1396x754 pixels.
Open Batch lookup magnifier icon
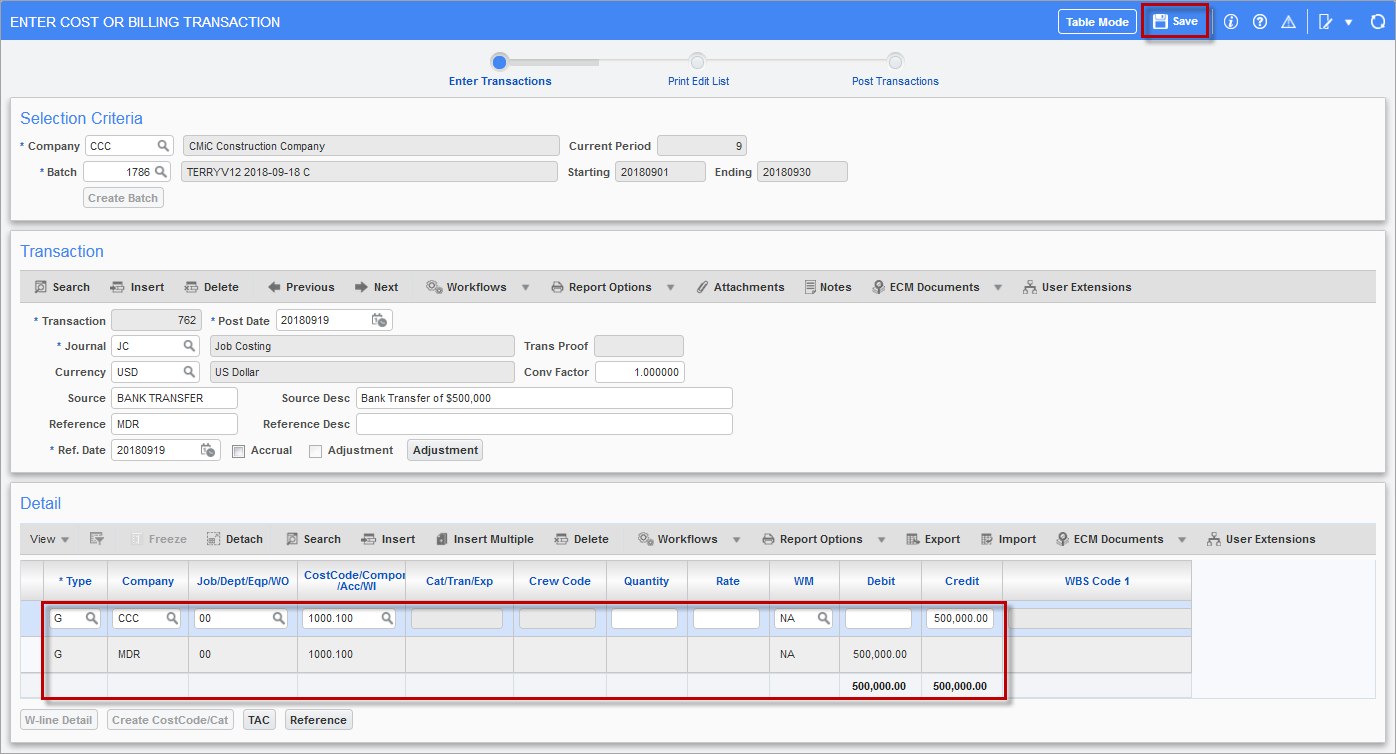click(x=161, y=172)
